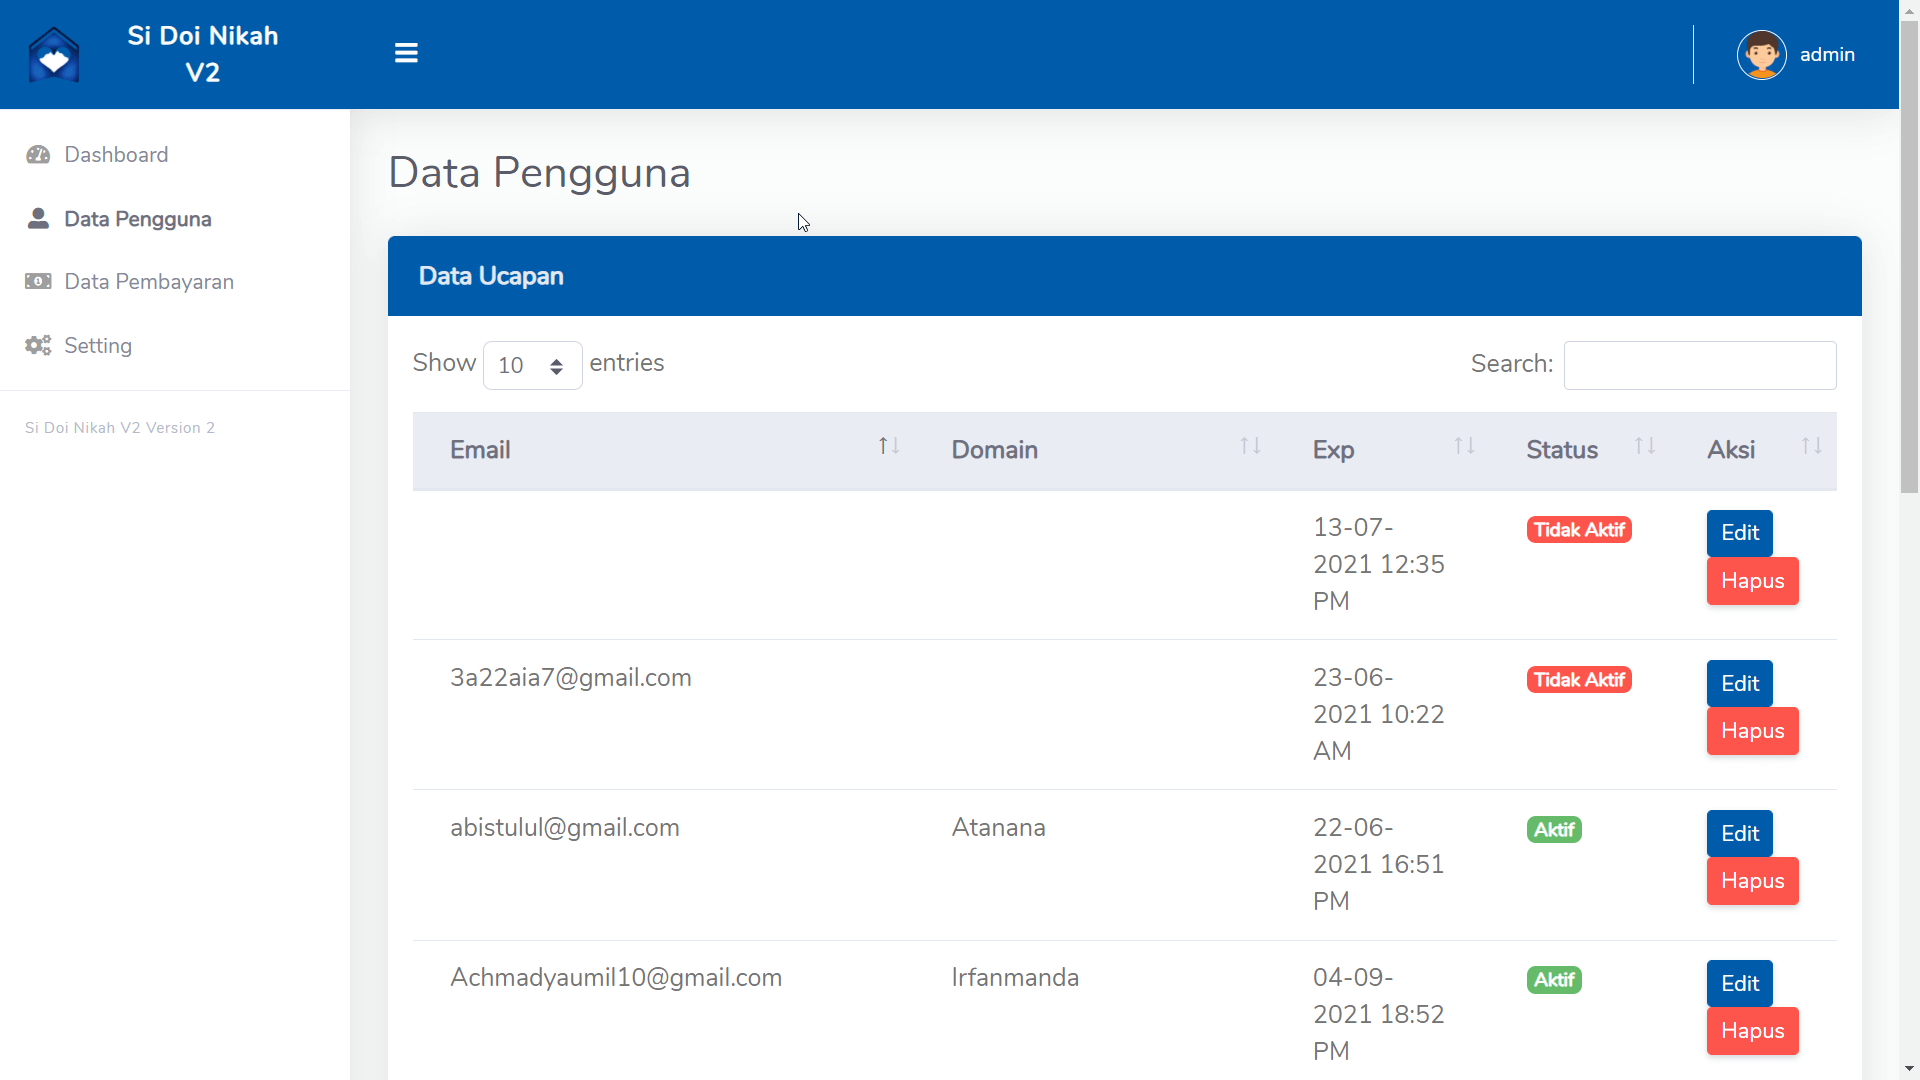Select Data Pengguna in the sidebar
Screen dimensions: 1920x1080
138,218
